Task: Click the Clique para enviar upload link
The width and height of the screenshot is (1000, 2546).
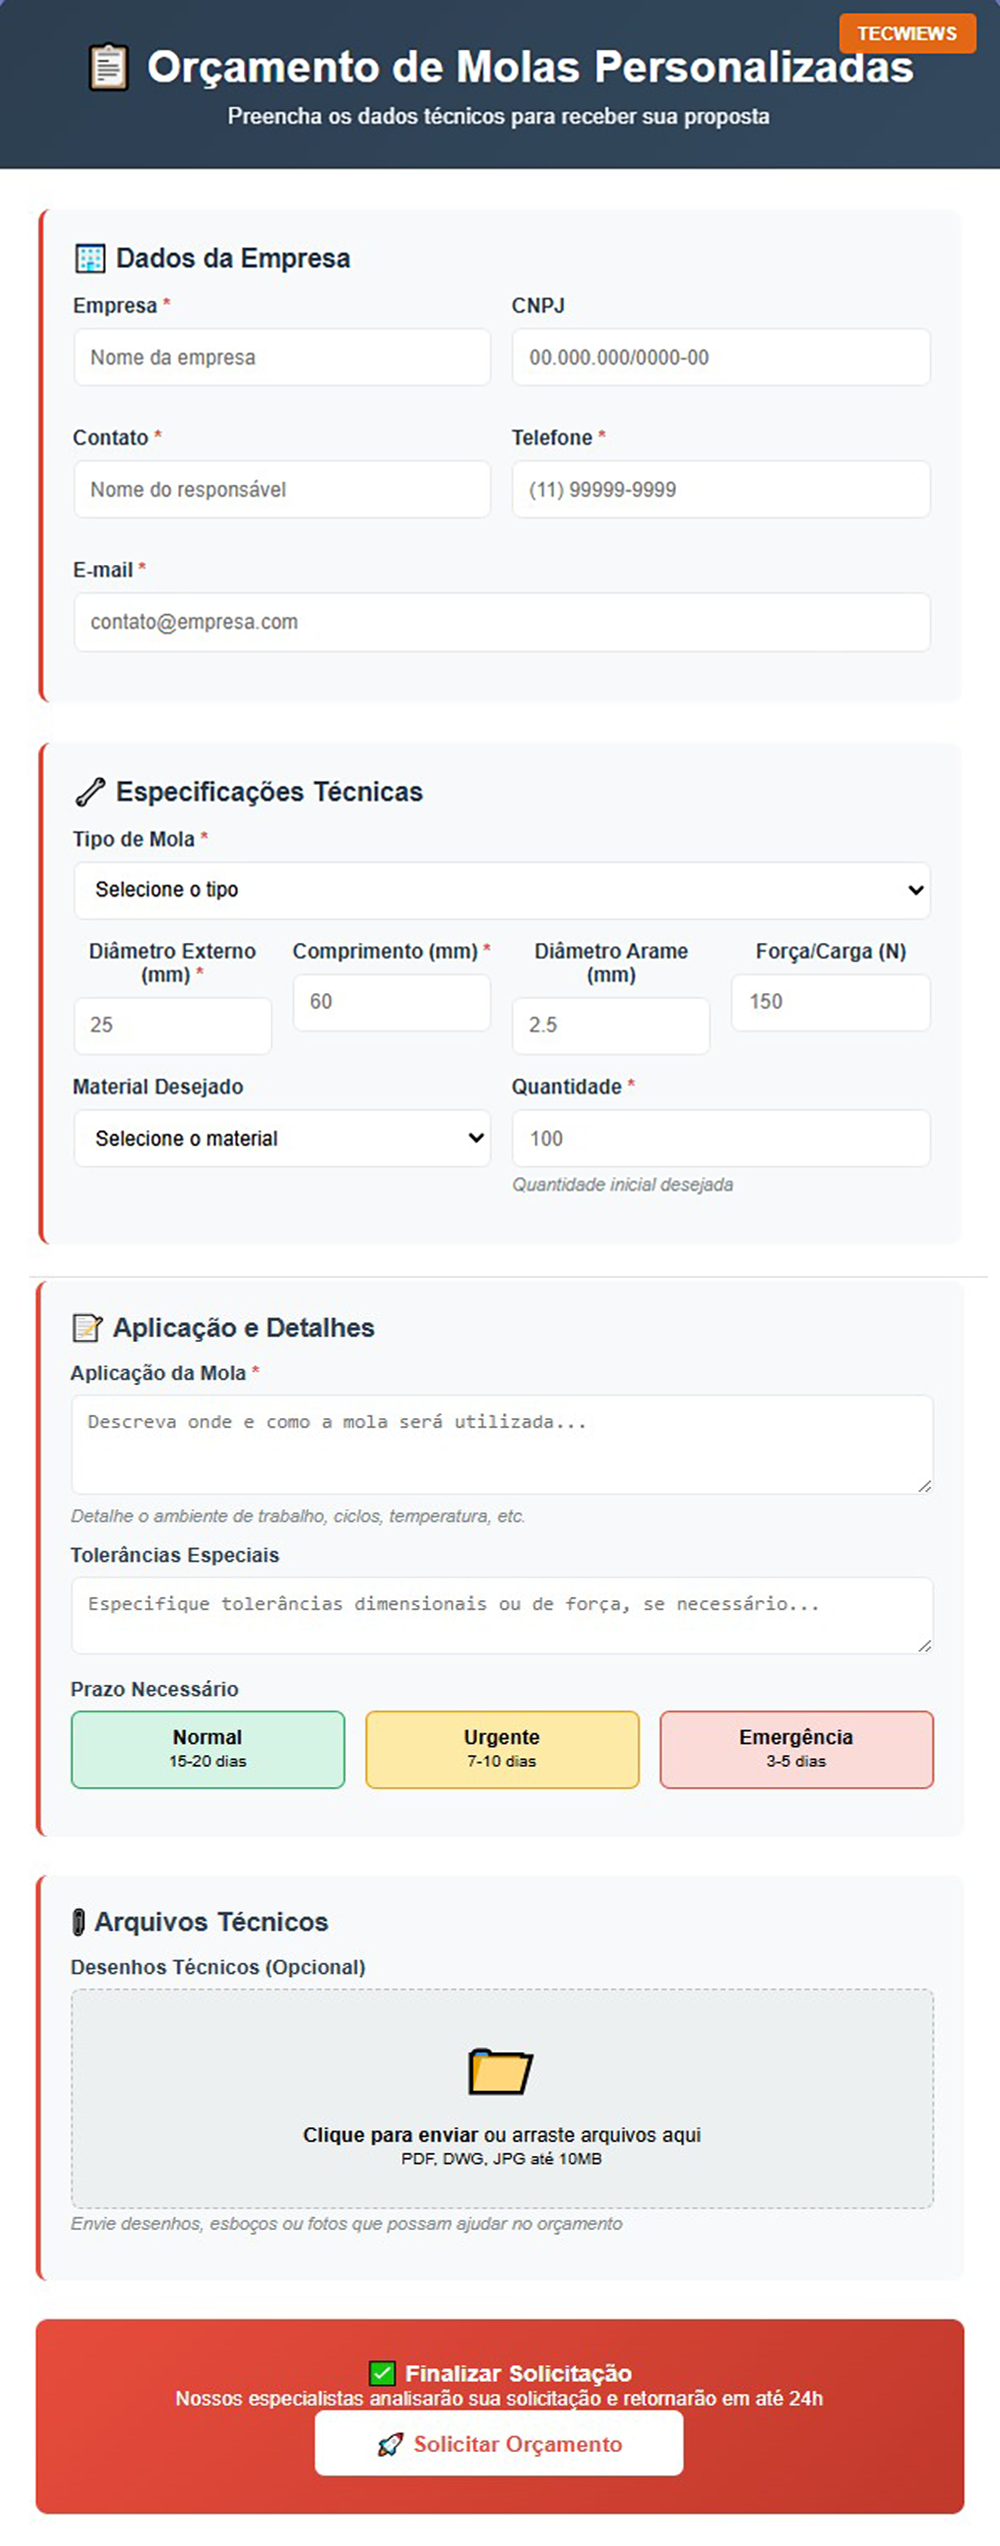Action: (x=390, y=2134)
